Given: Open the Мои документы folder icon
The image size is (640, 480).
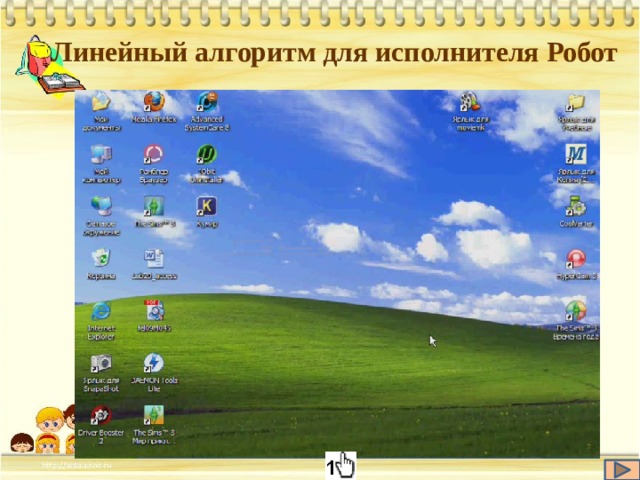Looking at the screenshot, I should (101, 102).
